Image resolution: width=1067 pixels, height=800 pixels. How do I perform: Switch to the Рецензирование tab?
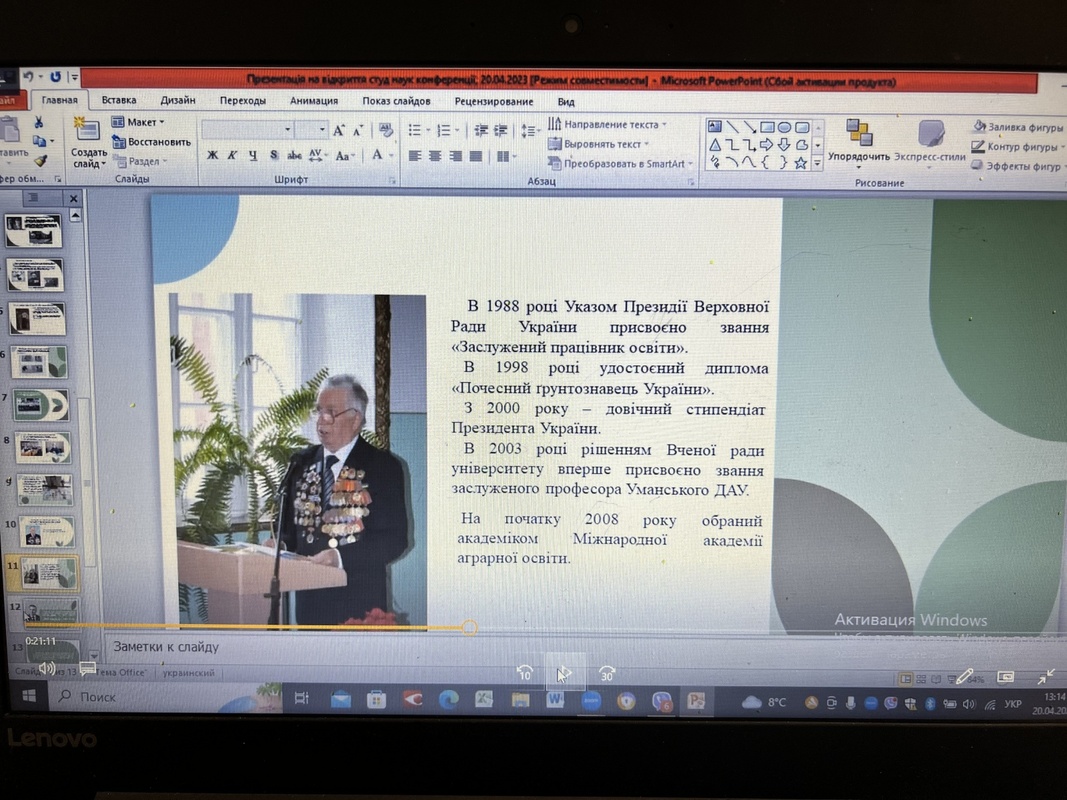click(494, 101)
